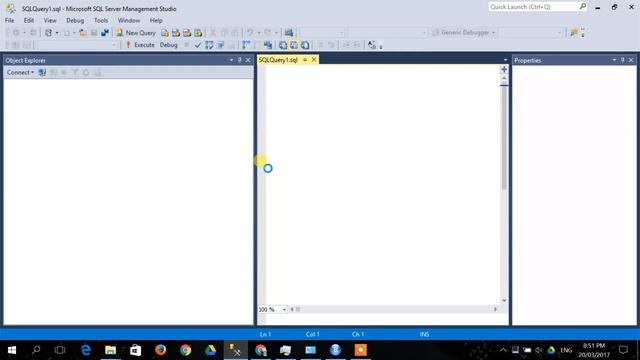Open Activity Monitor toolbar icon

coord(289,33)
